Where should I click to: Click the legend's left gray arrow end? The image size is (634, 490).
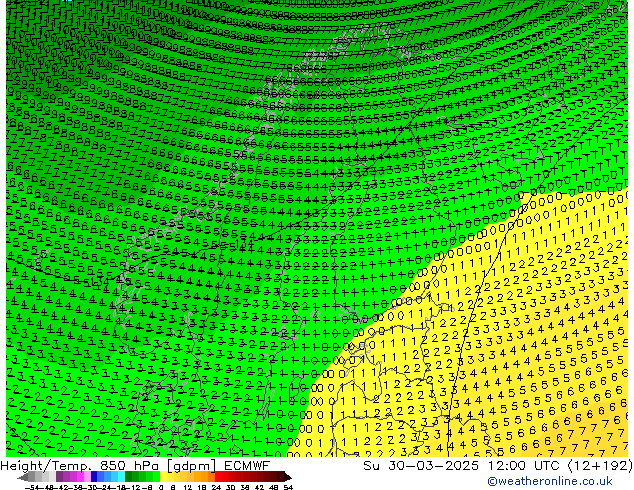click(23, 477)
